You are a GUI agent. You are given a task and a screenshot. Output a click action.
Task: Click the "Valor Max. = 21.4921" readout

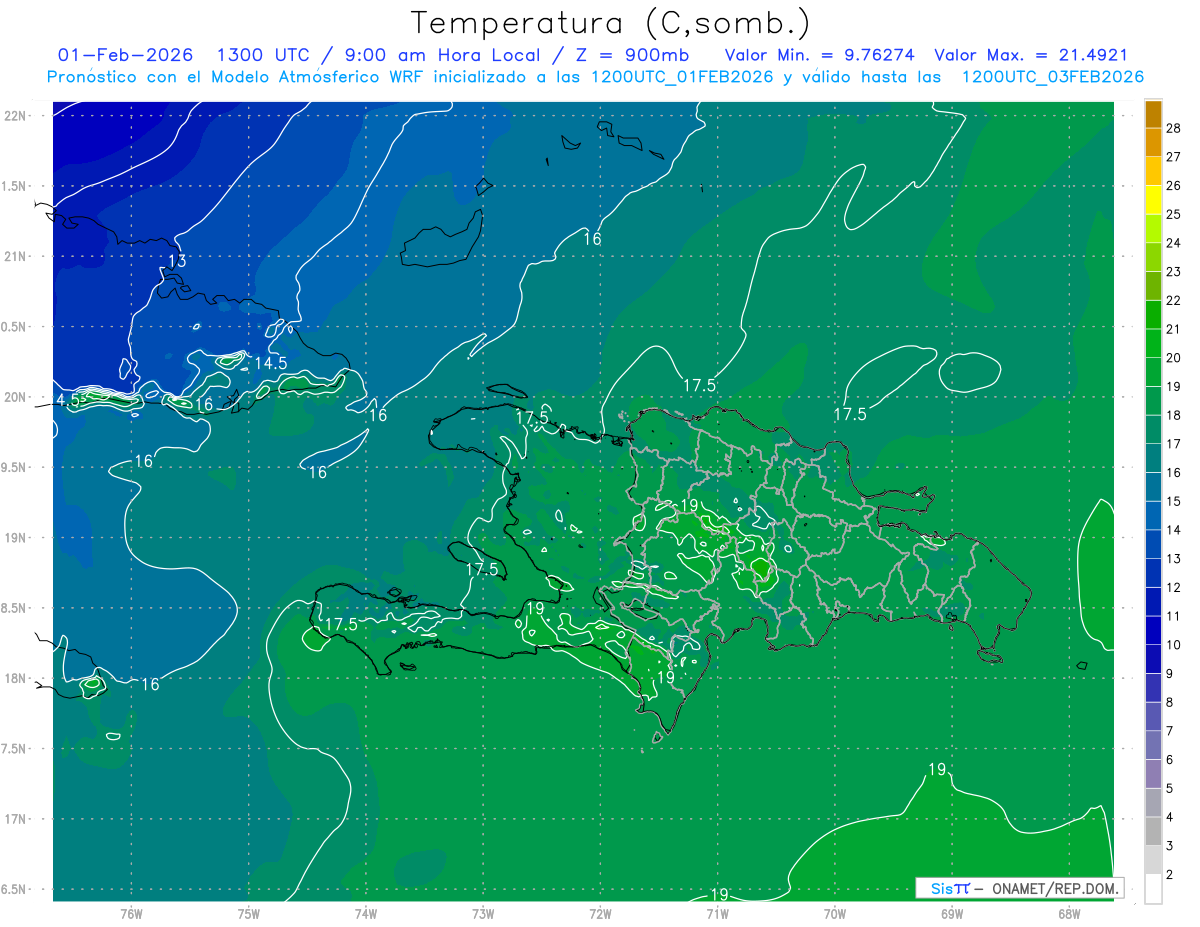click(1030, 56)
